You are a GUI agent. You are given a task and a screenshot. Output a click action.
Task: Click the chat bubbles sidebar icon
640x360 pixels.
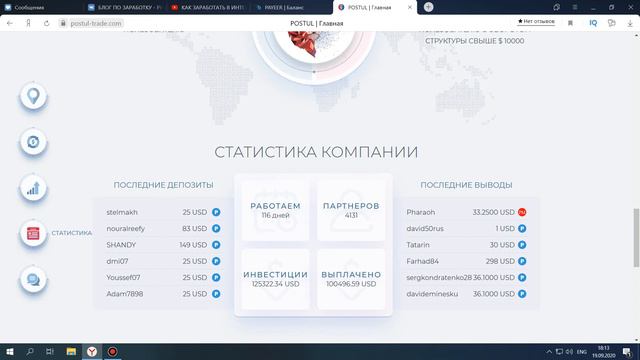(33, 280)
